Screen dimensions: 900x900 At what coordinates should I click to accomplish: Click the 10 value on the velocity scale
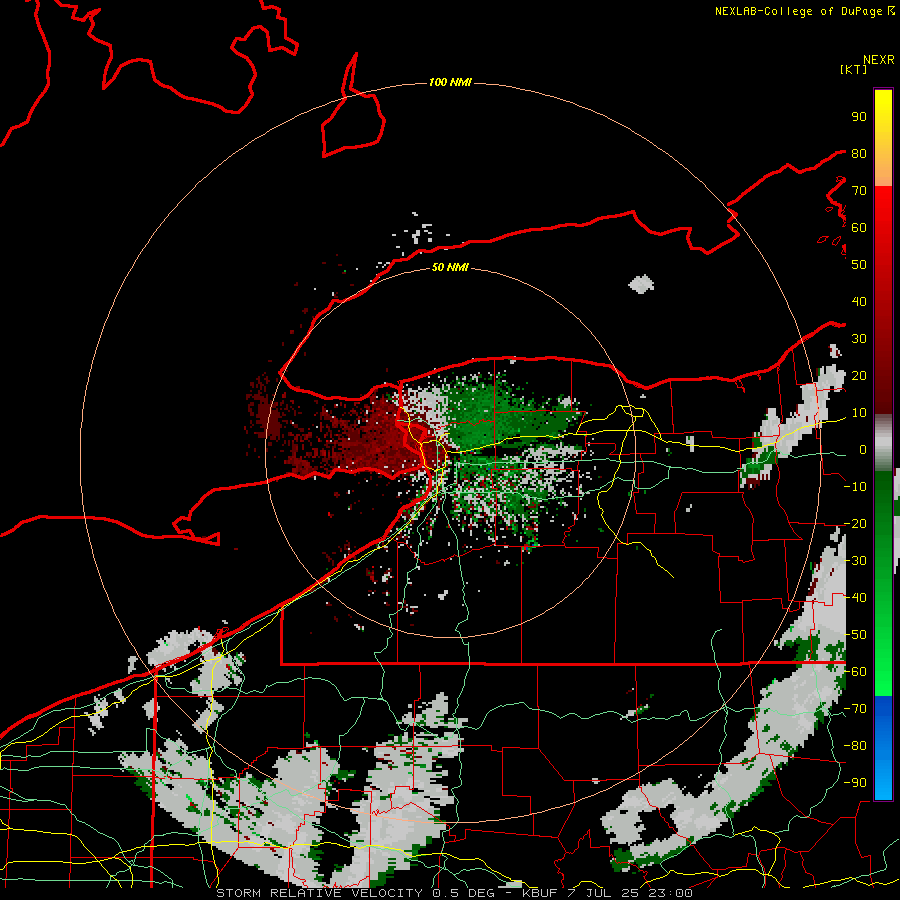859,413
